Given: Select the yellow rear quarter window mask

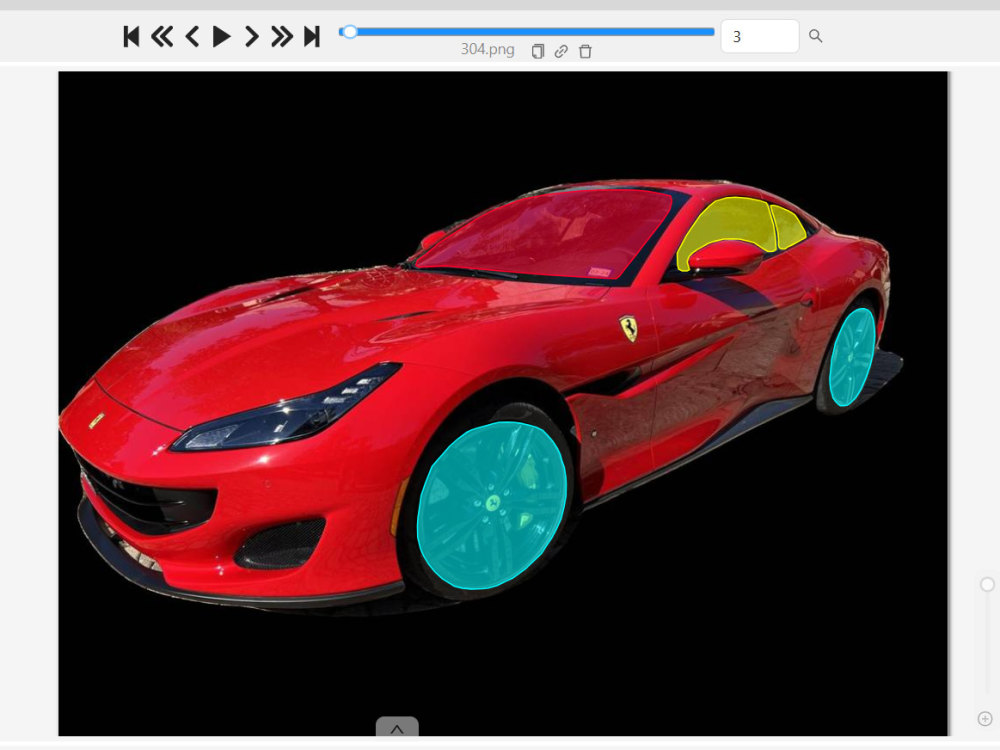Looking at the screenshot, I should click(x=788, y=226).
